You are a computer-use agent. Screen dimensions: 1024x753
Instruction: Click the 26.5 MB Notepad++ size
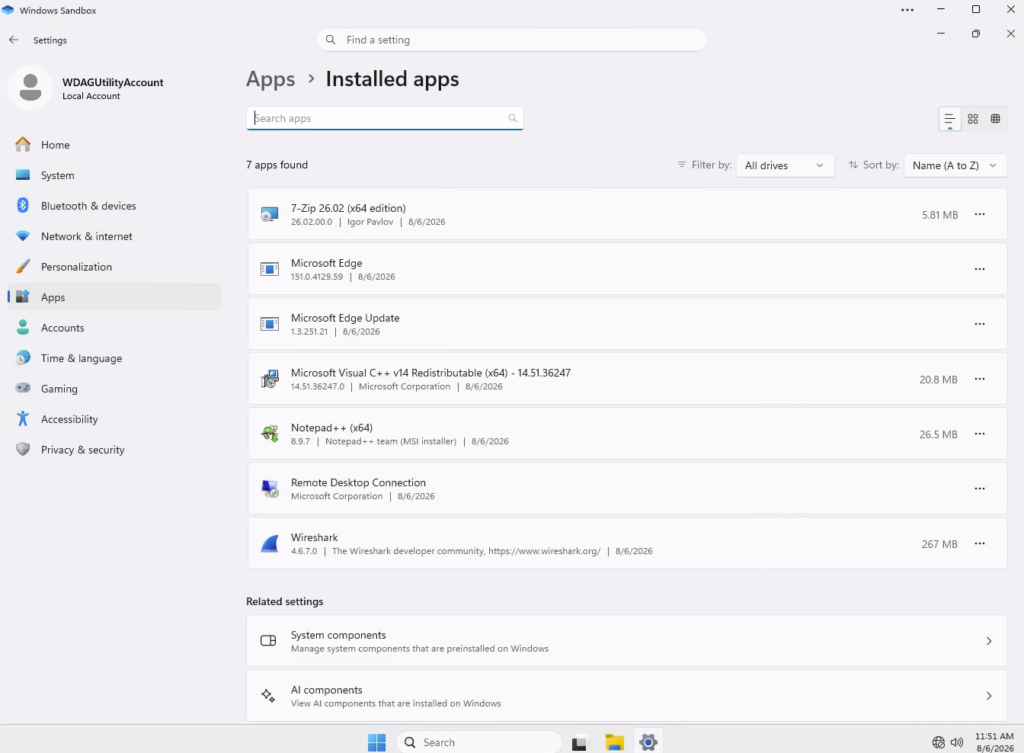[938, 434]
